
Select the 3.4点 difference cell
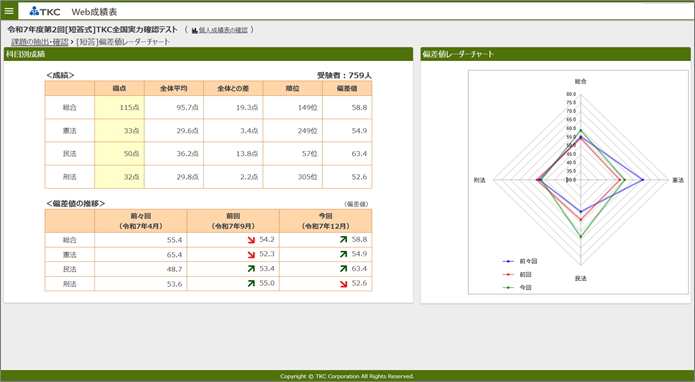[233, 131]
